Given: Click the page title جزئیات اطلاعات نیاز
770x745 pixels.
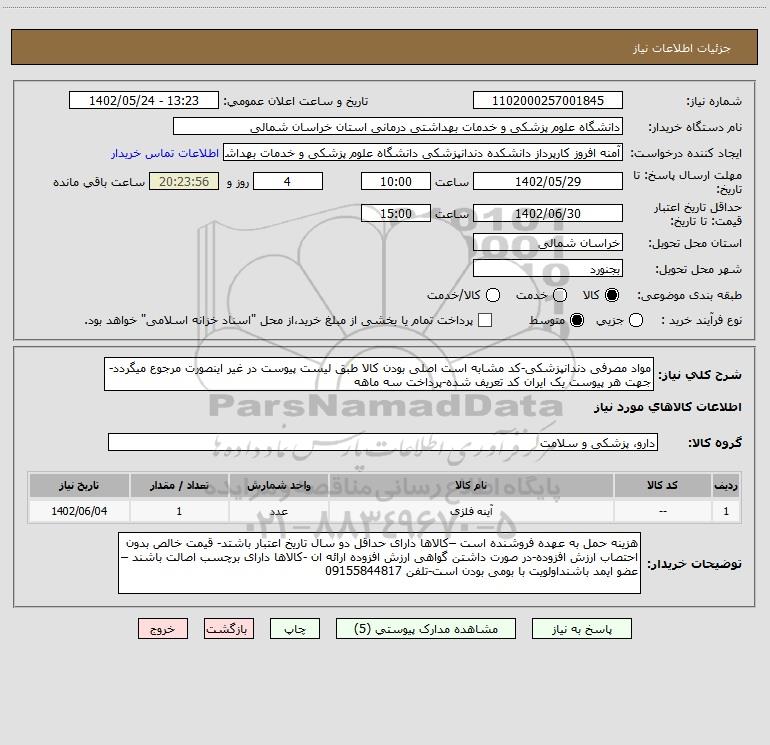Looking at the screenshot, I should click(x=682, y=48).
